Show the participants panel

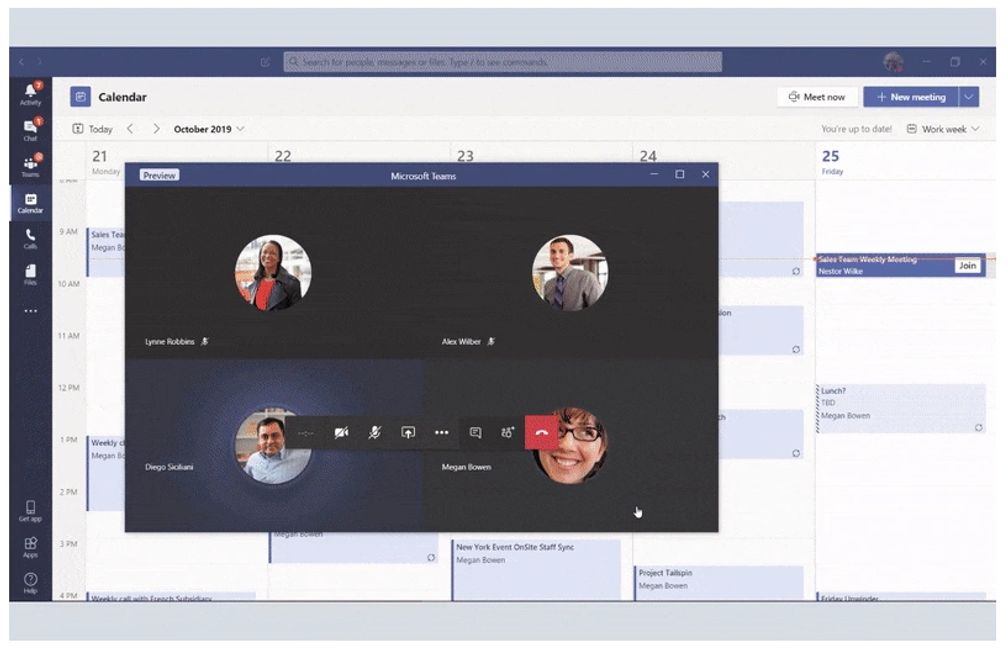coord(507,433)
